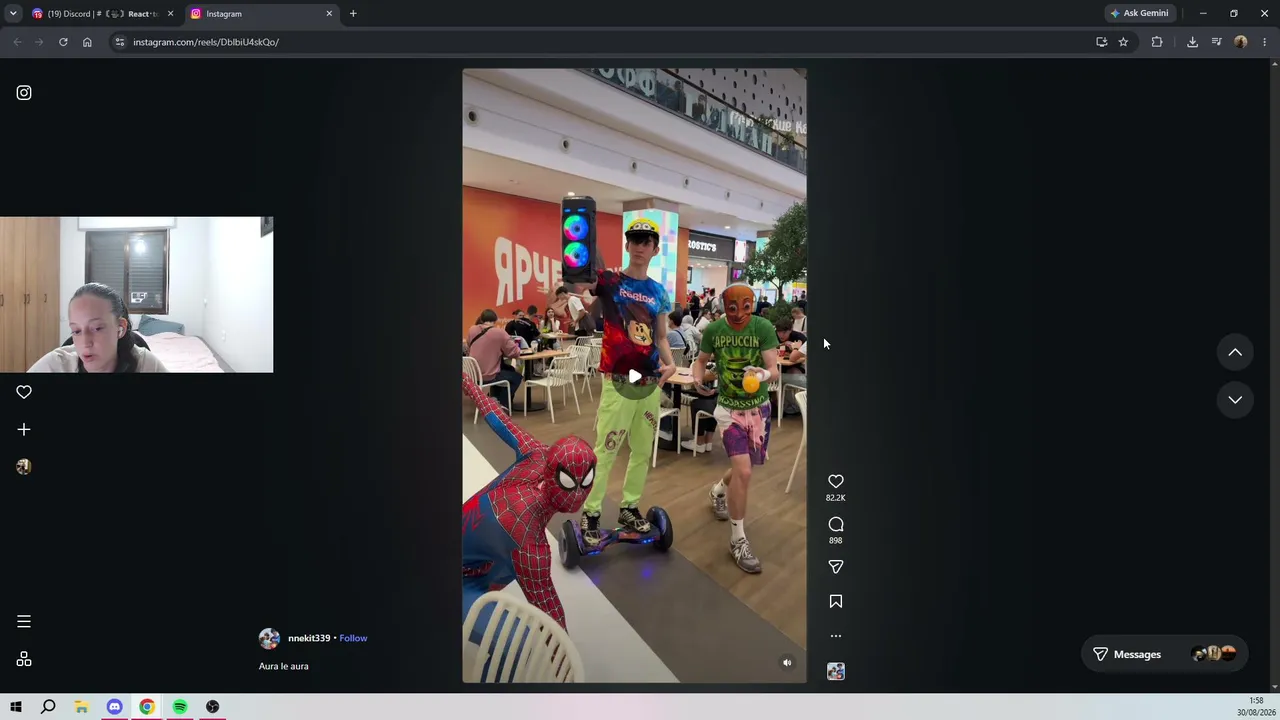The height and width of the screenshot is (720, 1280).
Task: Open Windows taskbar search
Action: point(48,707)
